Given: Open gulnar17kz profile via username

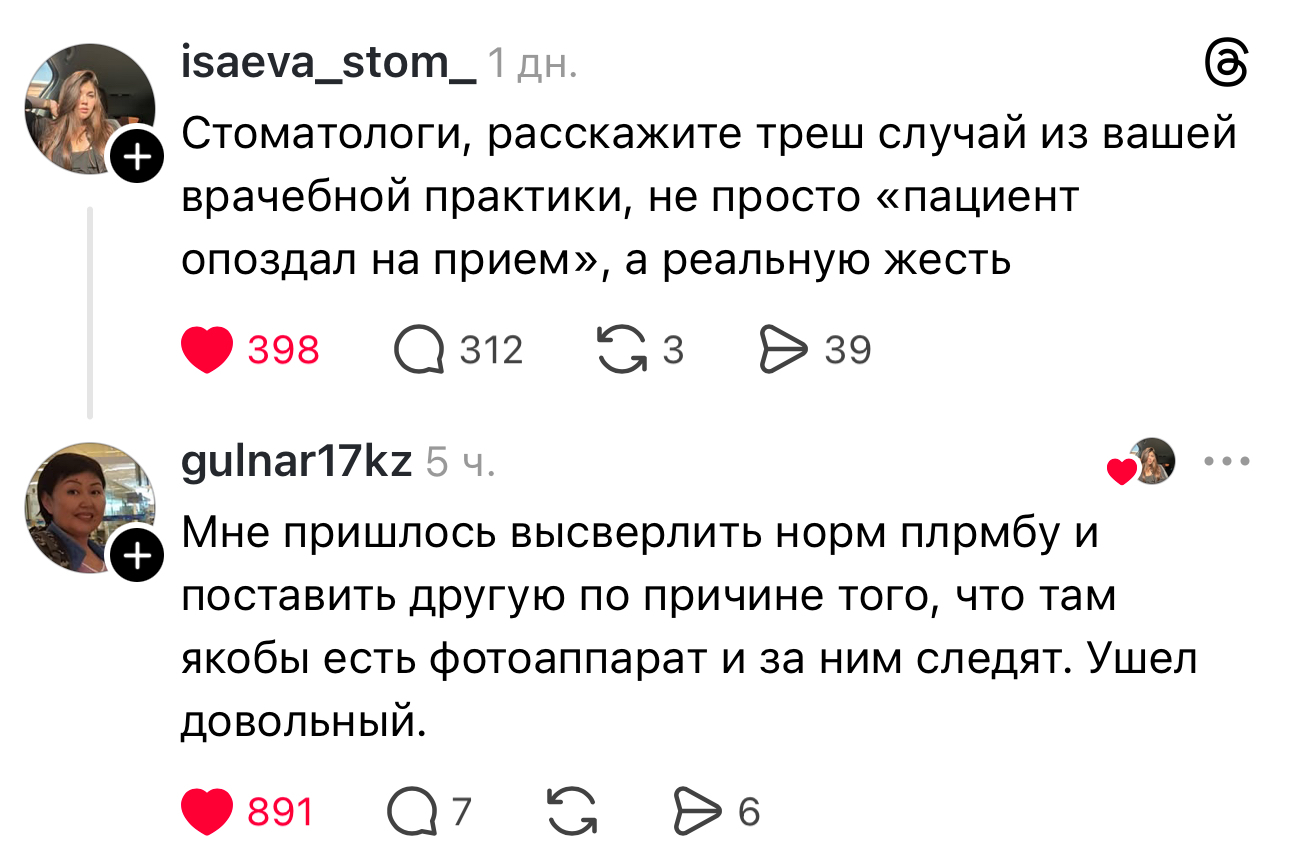Looking at the screenshot, I should point(297,461).
